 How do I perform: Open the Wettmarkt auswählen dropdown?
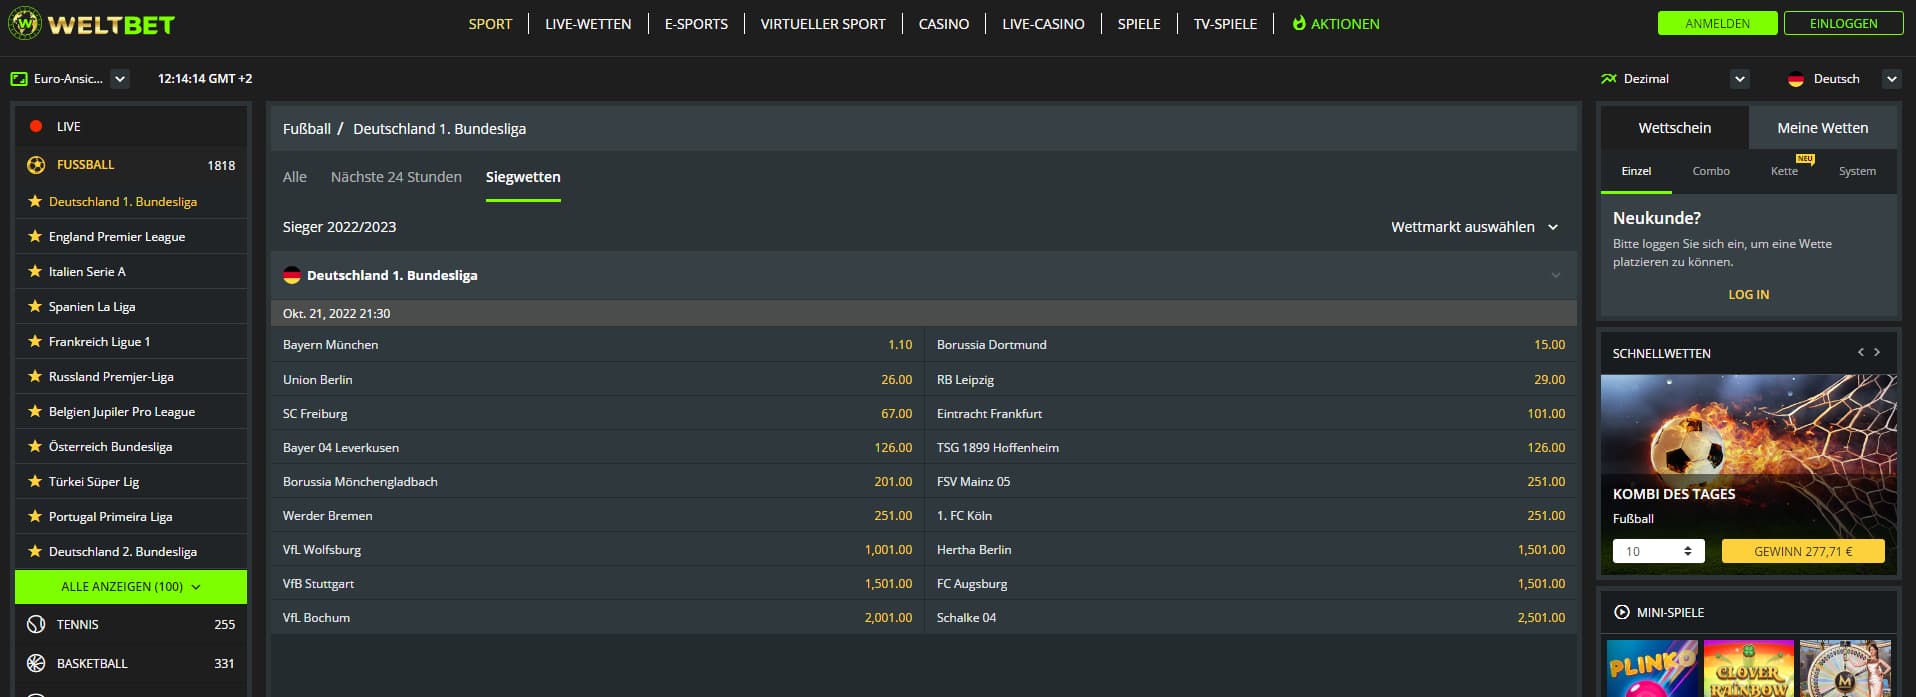click(x=1475, y=227)
